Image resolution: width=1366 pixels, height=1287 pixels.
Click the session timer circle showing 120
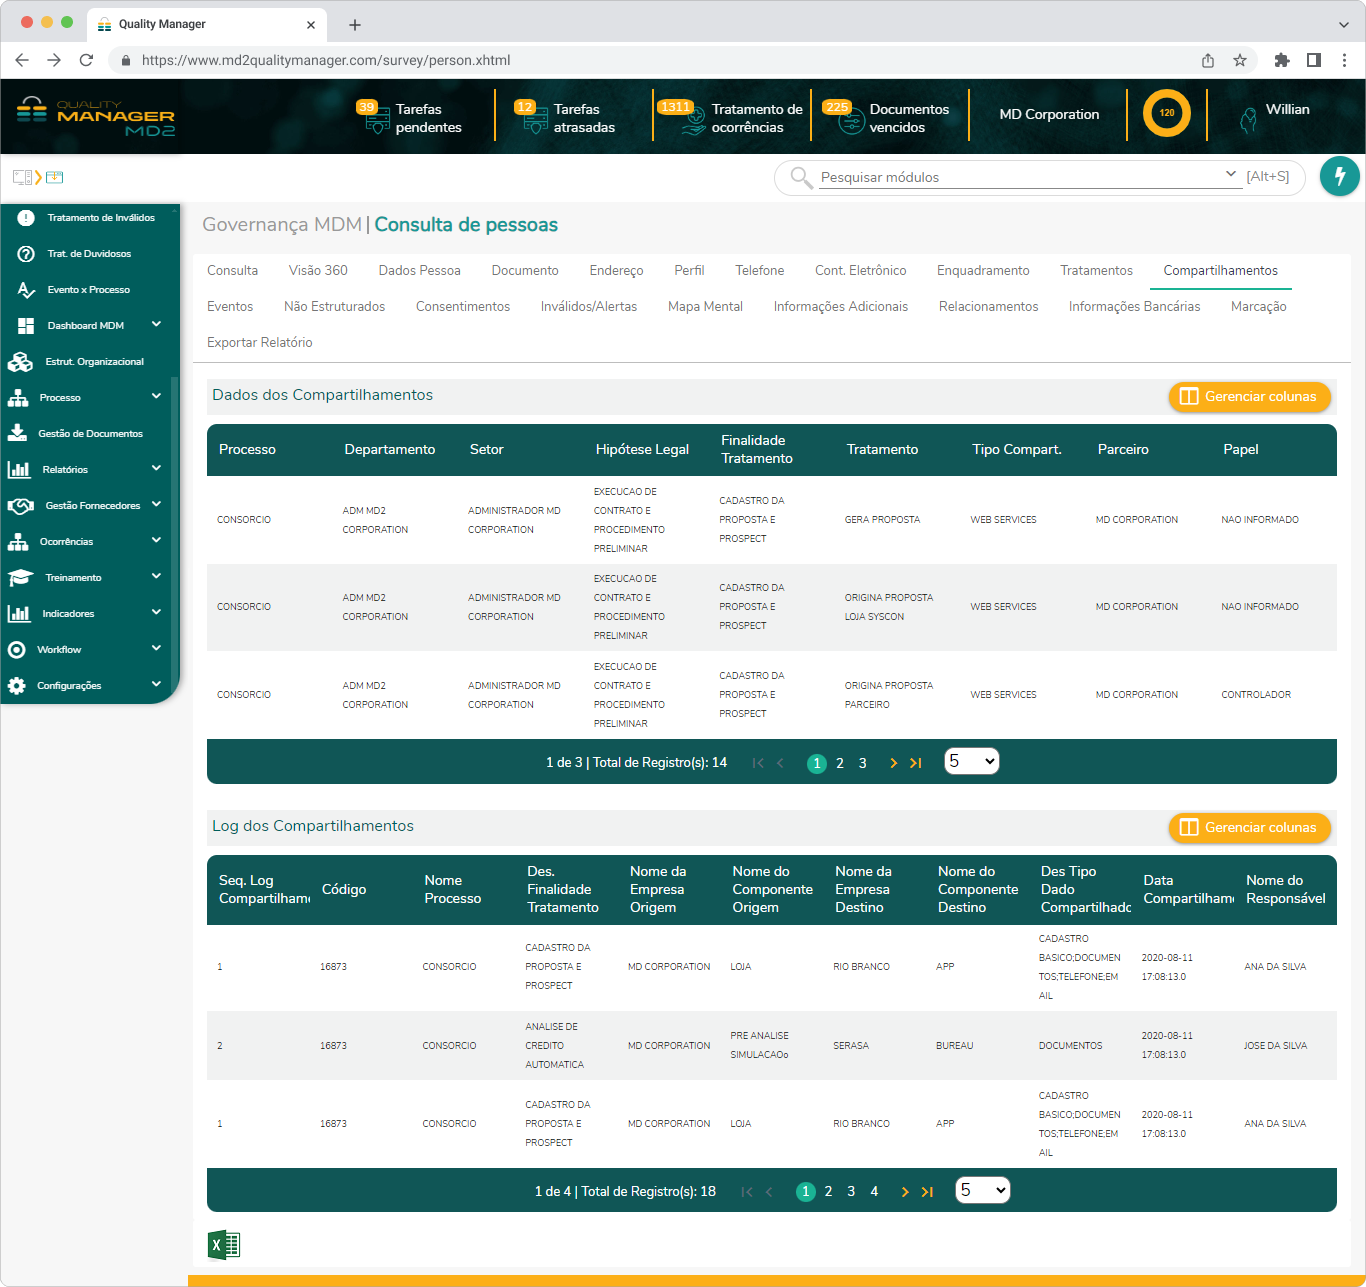(1166, 113)
